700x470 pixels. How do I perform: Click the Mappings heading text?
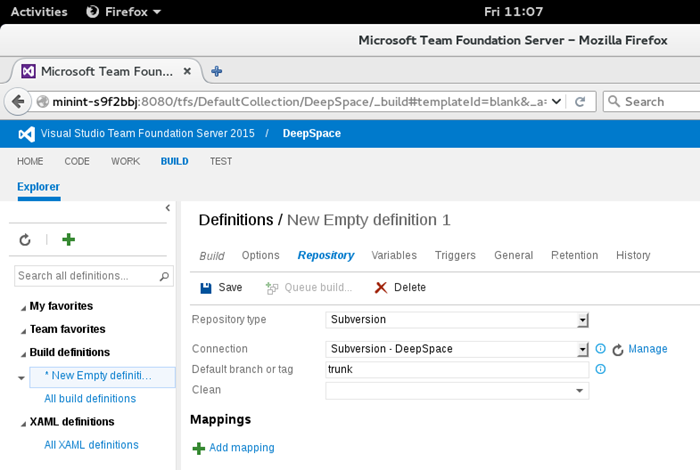[x=221, y=420]
